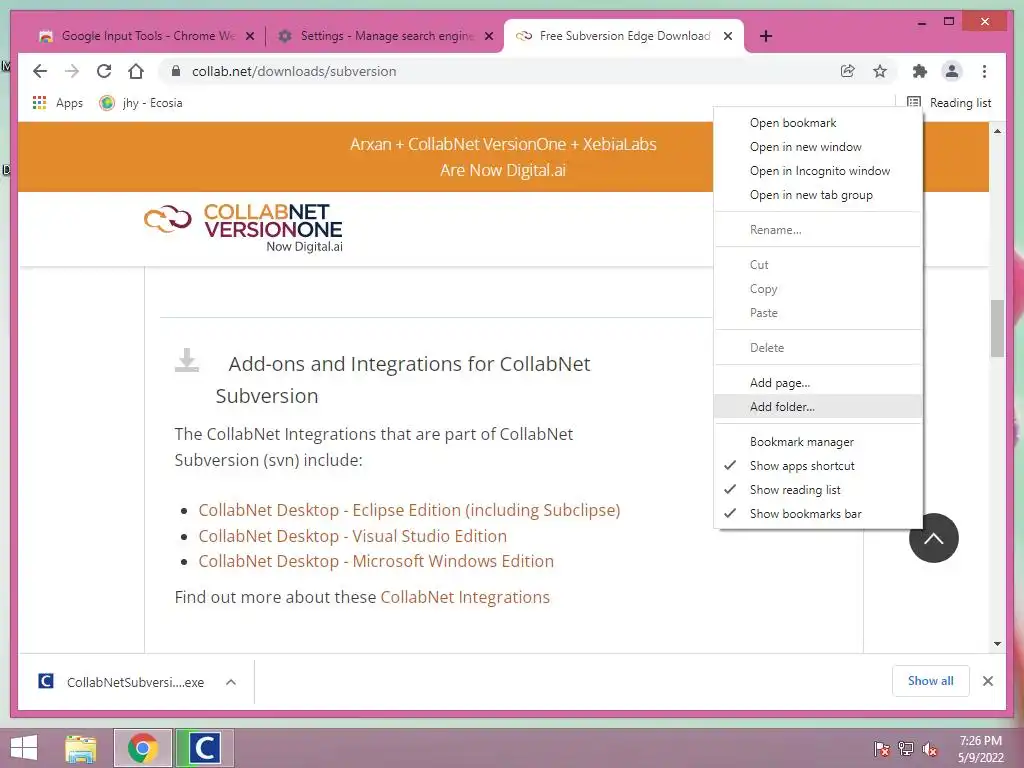Close the Settings tab
Viewport: 1024px width, 768px height.
click(x=488, y=36)
